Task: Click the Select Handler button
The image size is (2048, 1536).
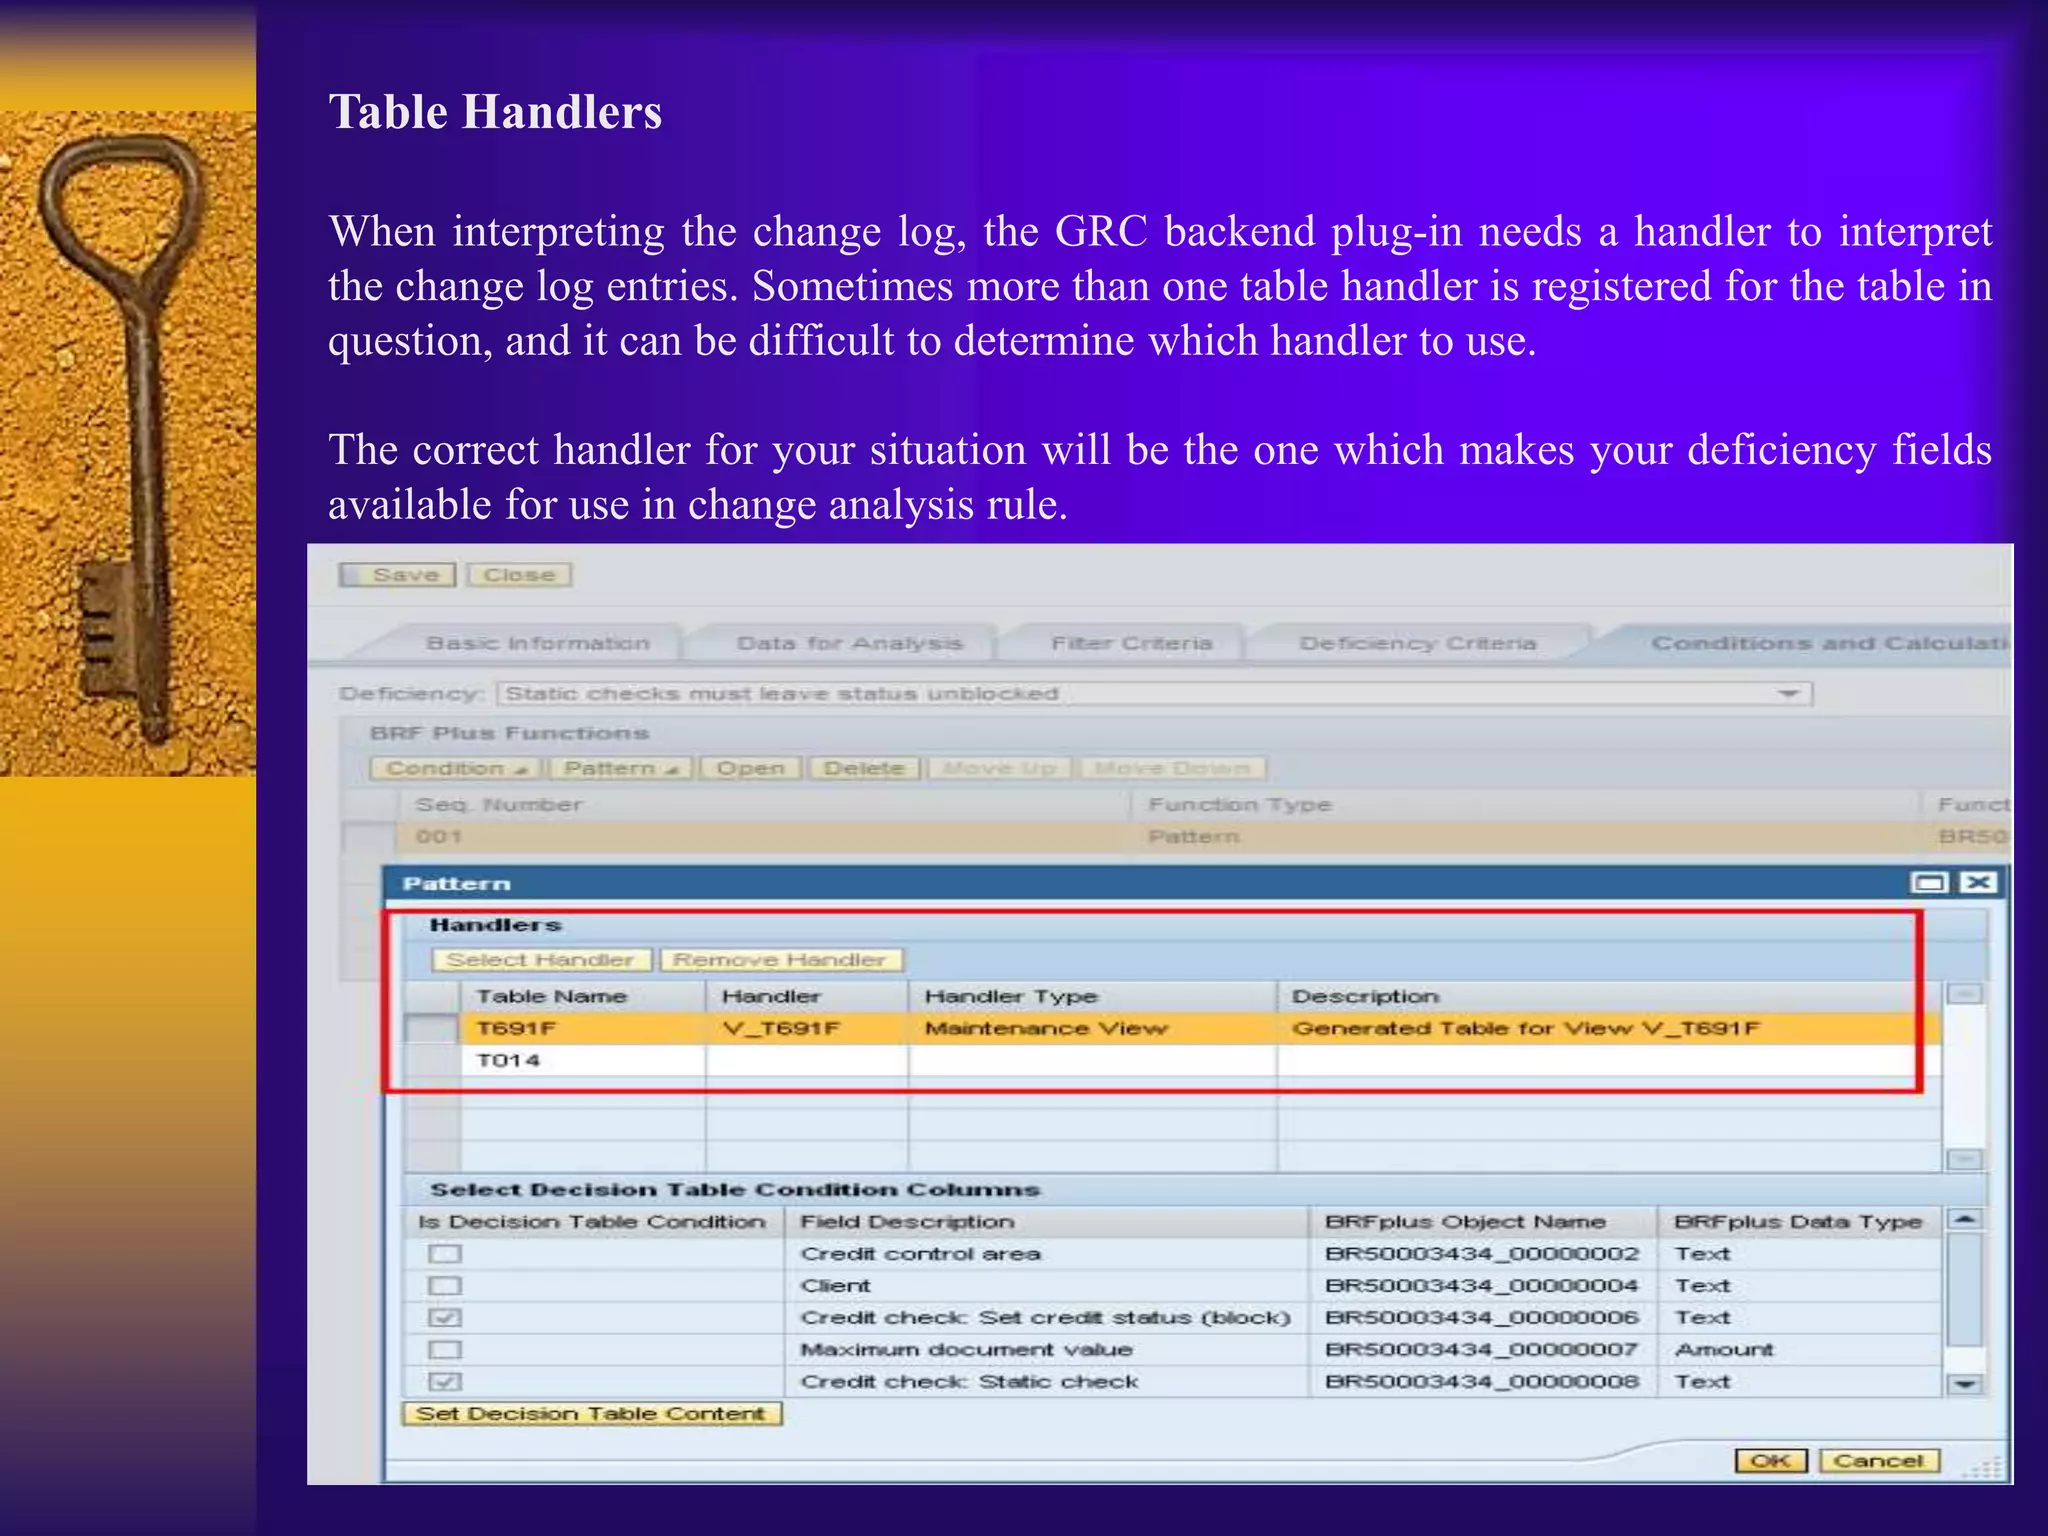Action: (x=541, y=960)
